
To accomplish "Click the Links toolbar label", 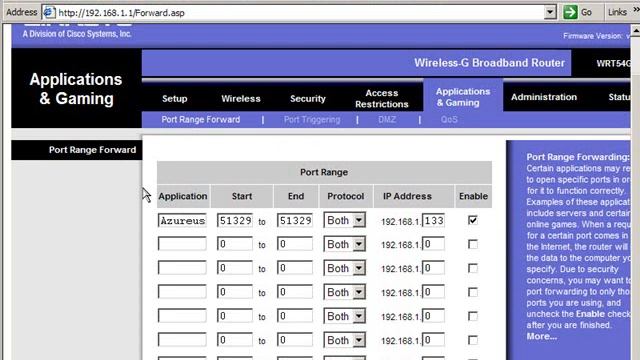I will click(x=617, y=12).
